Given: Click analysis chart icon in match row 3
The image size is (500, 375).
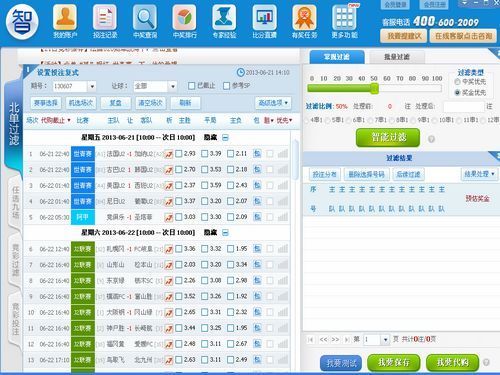Looking at the screenshot, I should click(169, 186).
